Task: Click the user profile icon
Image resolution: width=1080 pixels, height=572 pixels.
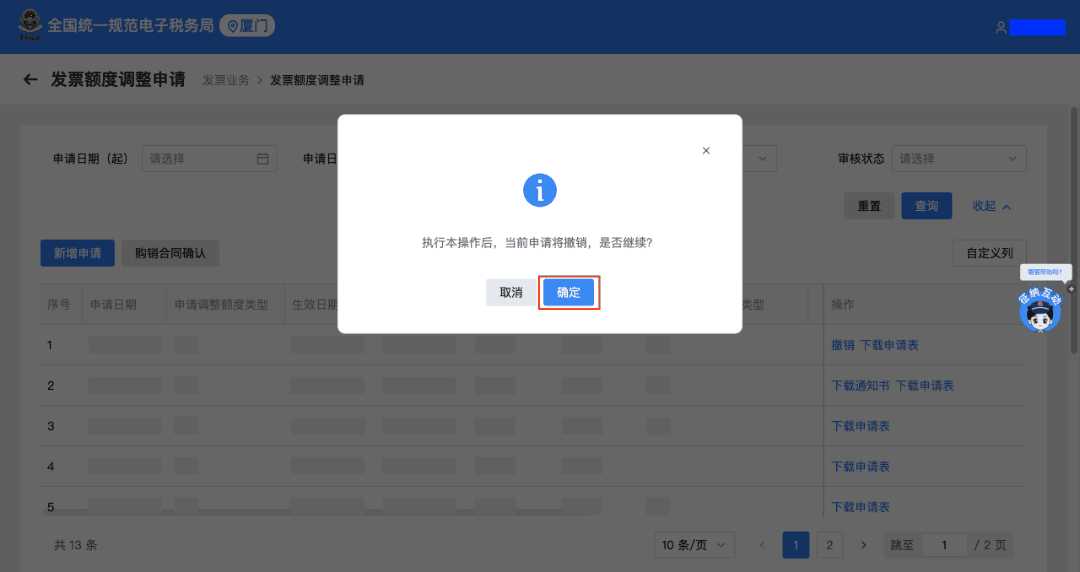Action: point(1000,28)
